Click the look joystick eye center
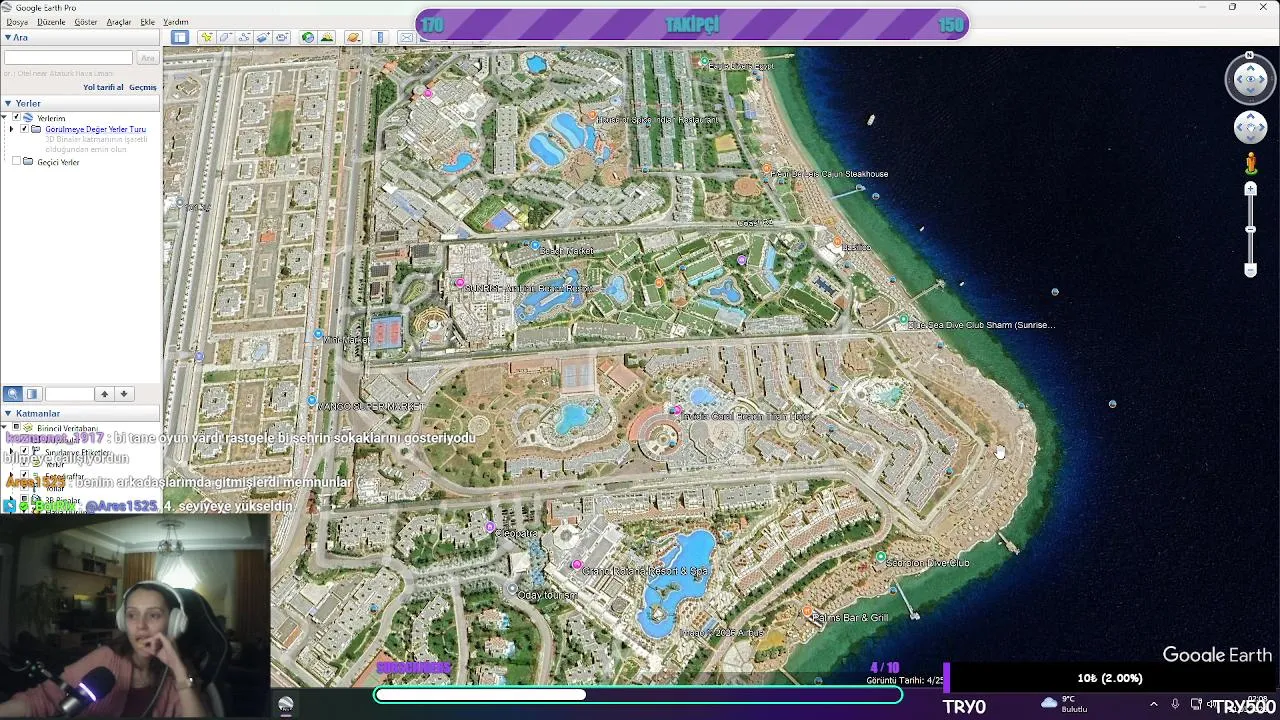1280x720 pixels. coord(1250,80)
